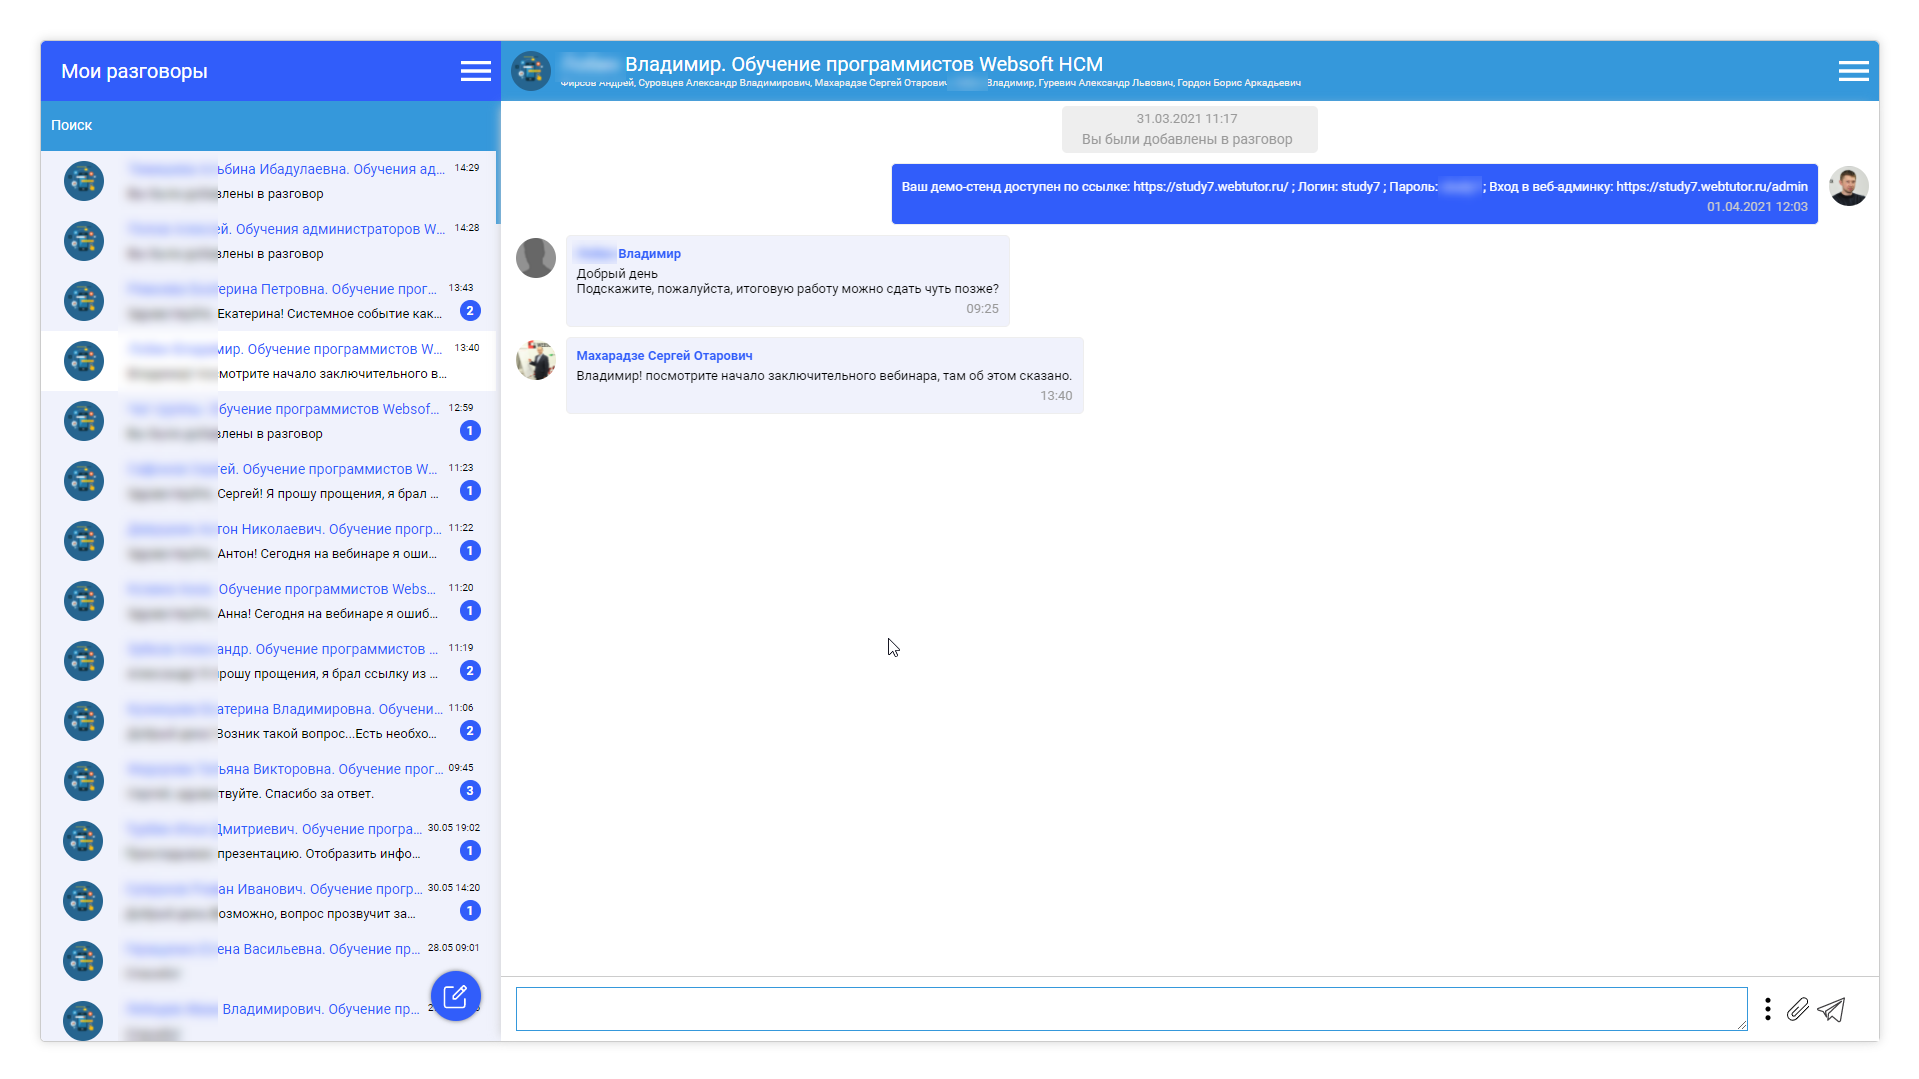This screenshot has width=1919, height=1079.
Task: Select the conversation with Екатерина Петровна
Action: [x=270, y=301]
